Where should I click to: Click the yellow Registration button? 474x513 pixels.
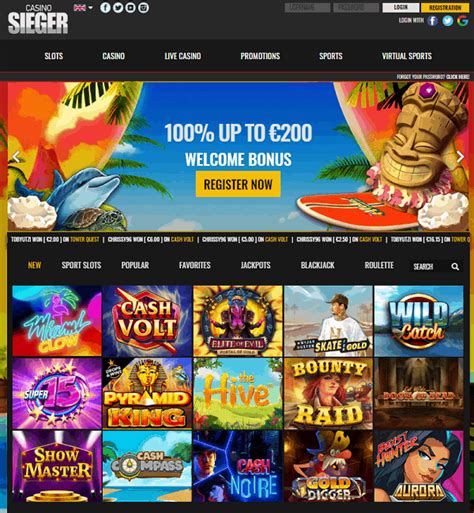(445, 7)
